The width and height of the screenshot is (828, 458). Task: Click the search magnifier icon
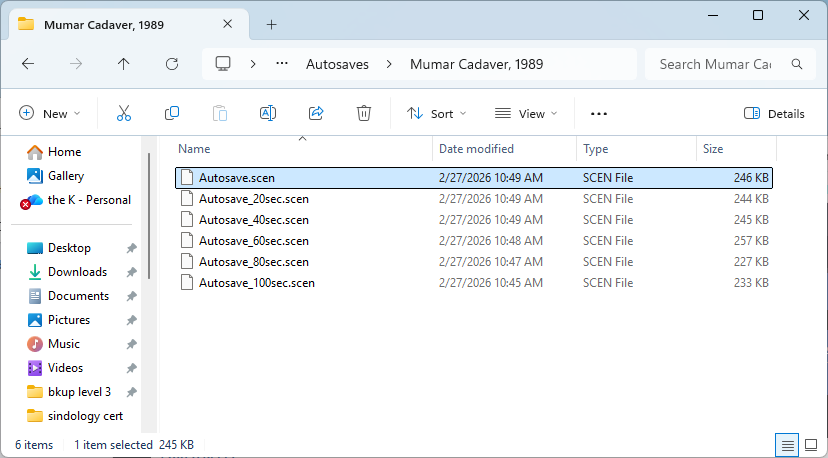pyautogui.click(x=797, y=64)
